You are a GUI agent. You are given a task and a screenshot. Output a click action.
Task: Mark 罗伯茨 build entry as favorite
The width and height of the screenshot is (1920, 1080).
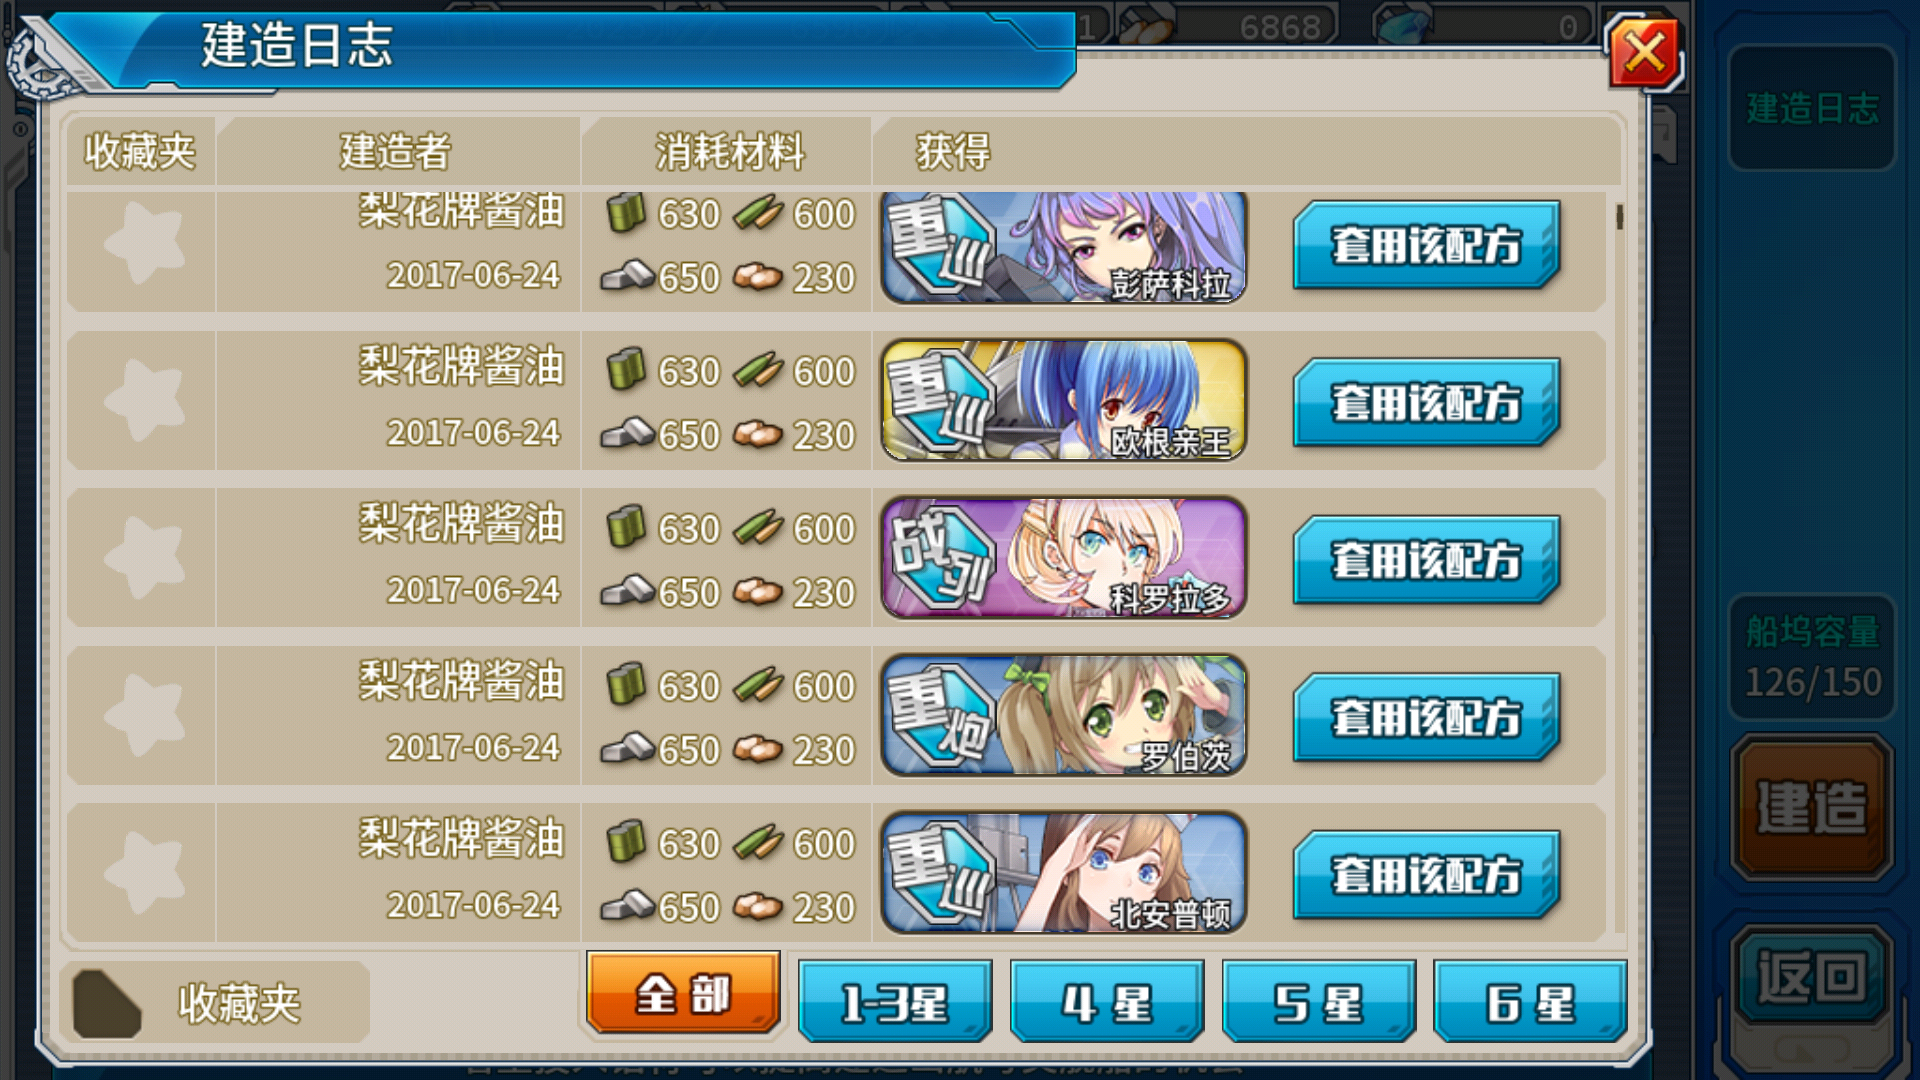144,716
